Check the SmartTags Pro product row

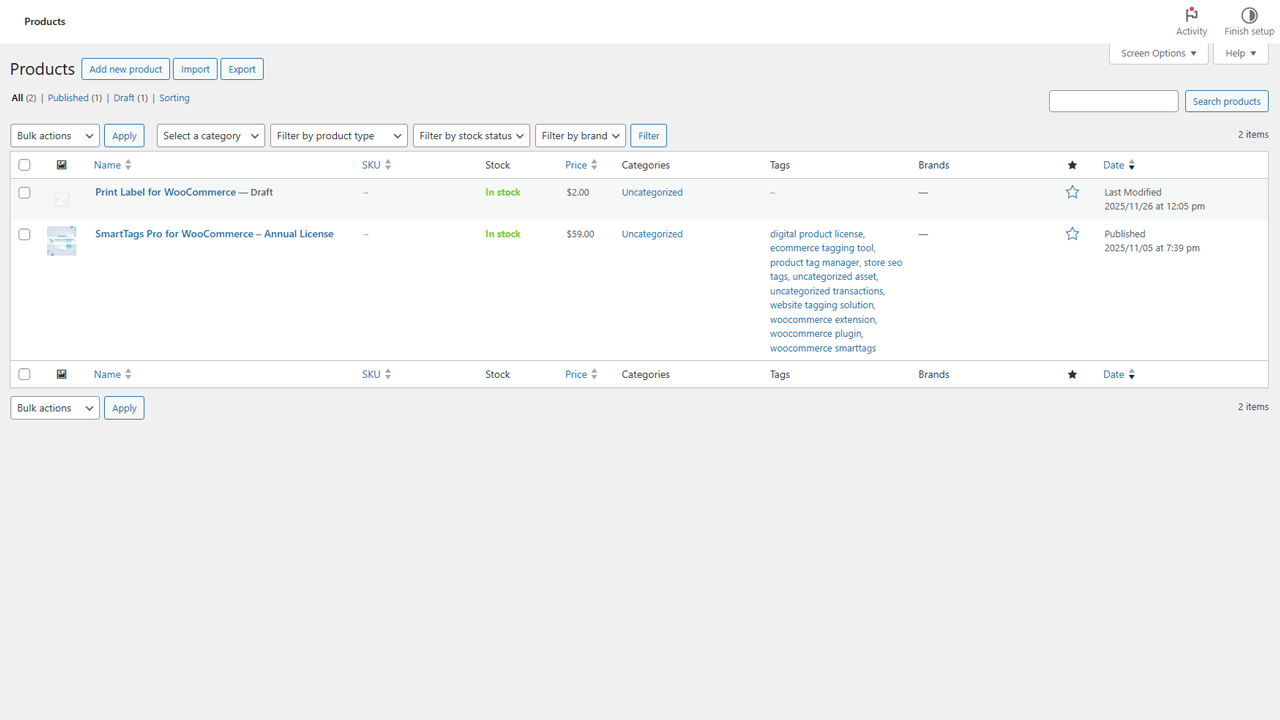point(24,233)
